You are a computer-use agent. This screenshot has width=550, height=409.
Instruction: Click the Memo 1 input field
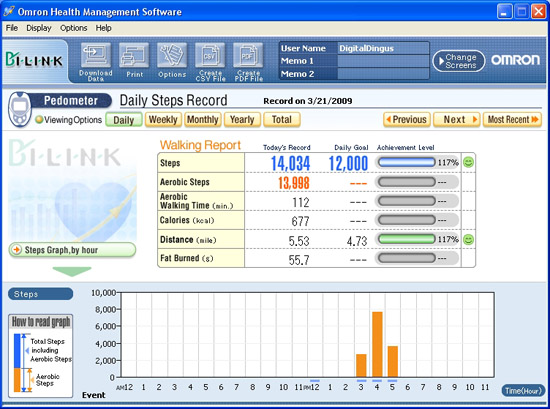pos(383,61)
